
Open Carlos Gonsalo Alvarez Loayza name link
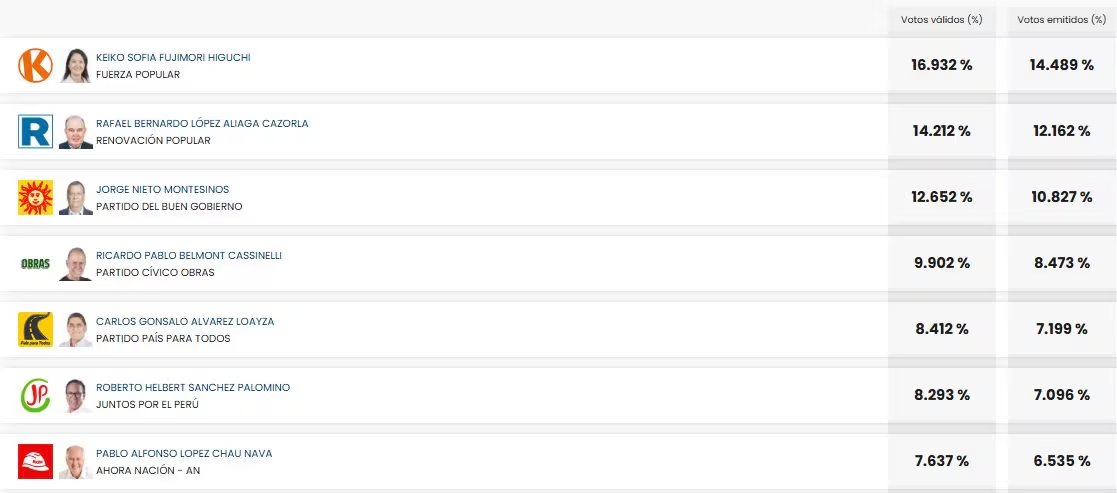click(185, 322)
